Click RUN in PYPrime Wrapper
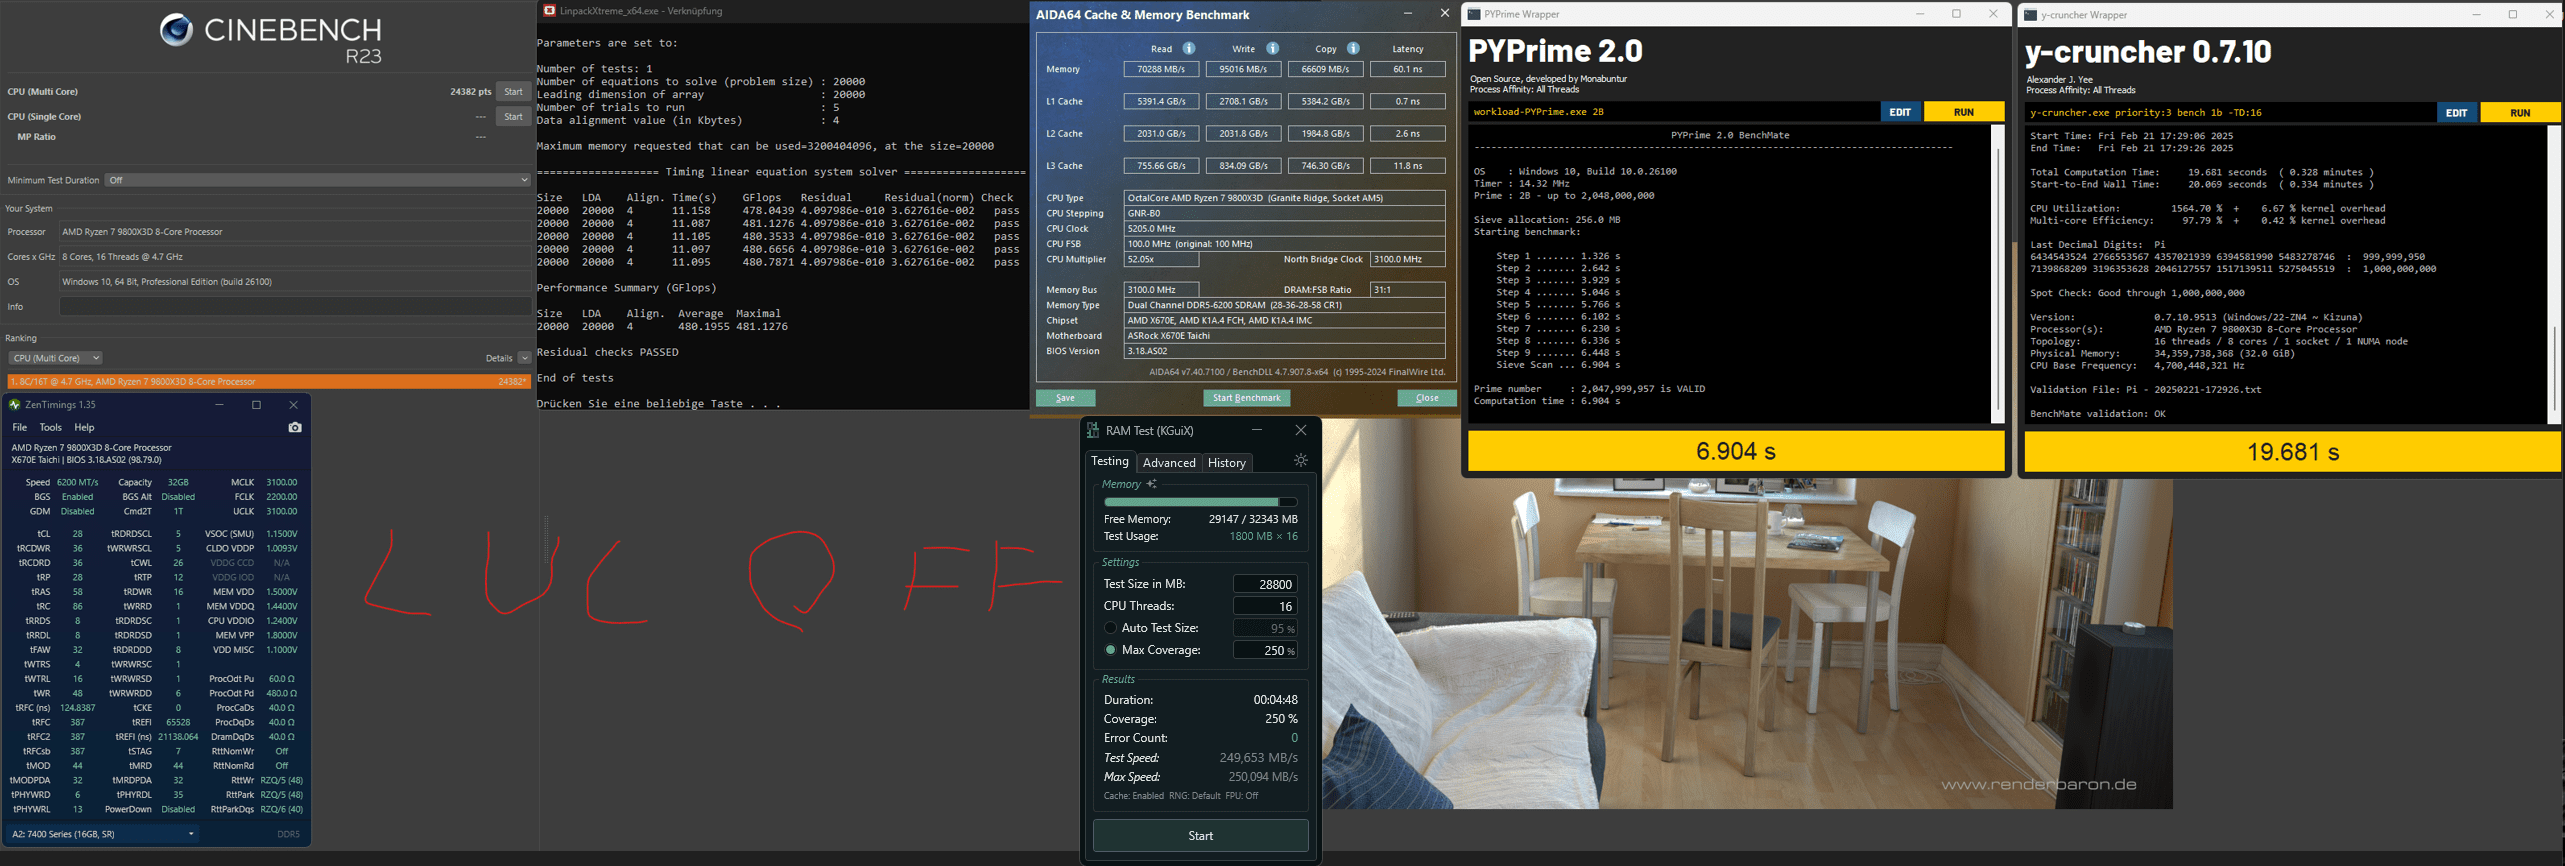The image size is (2565, 866). (x=1964, y=112)
